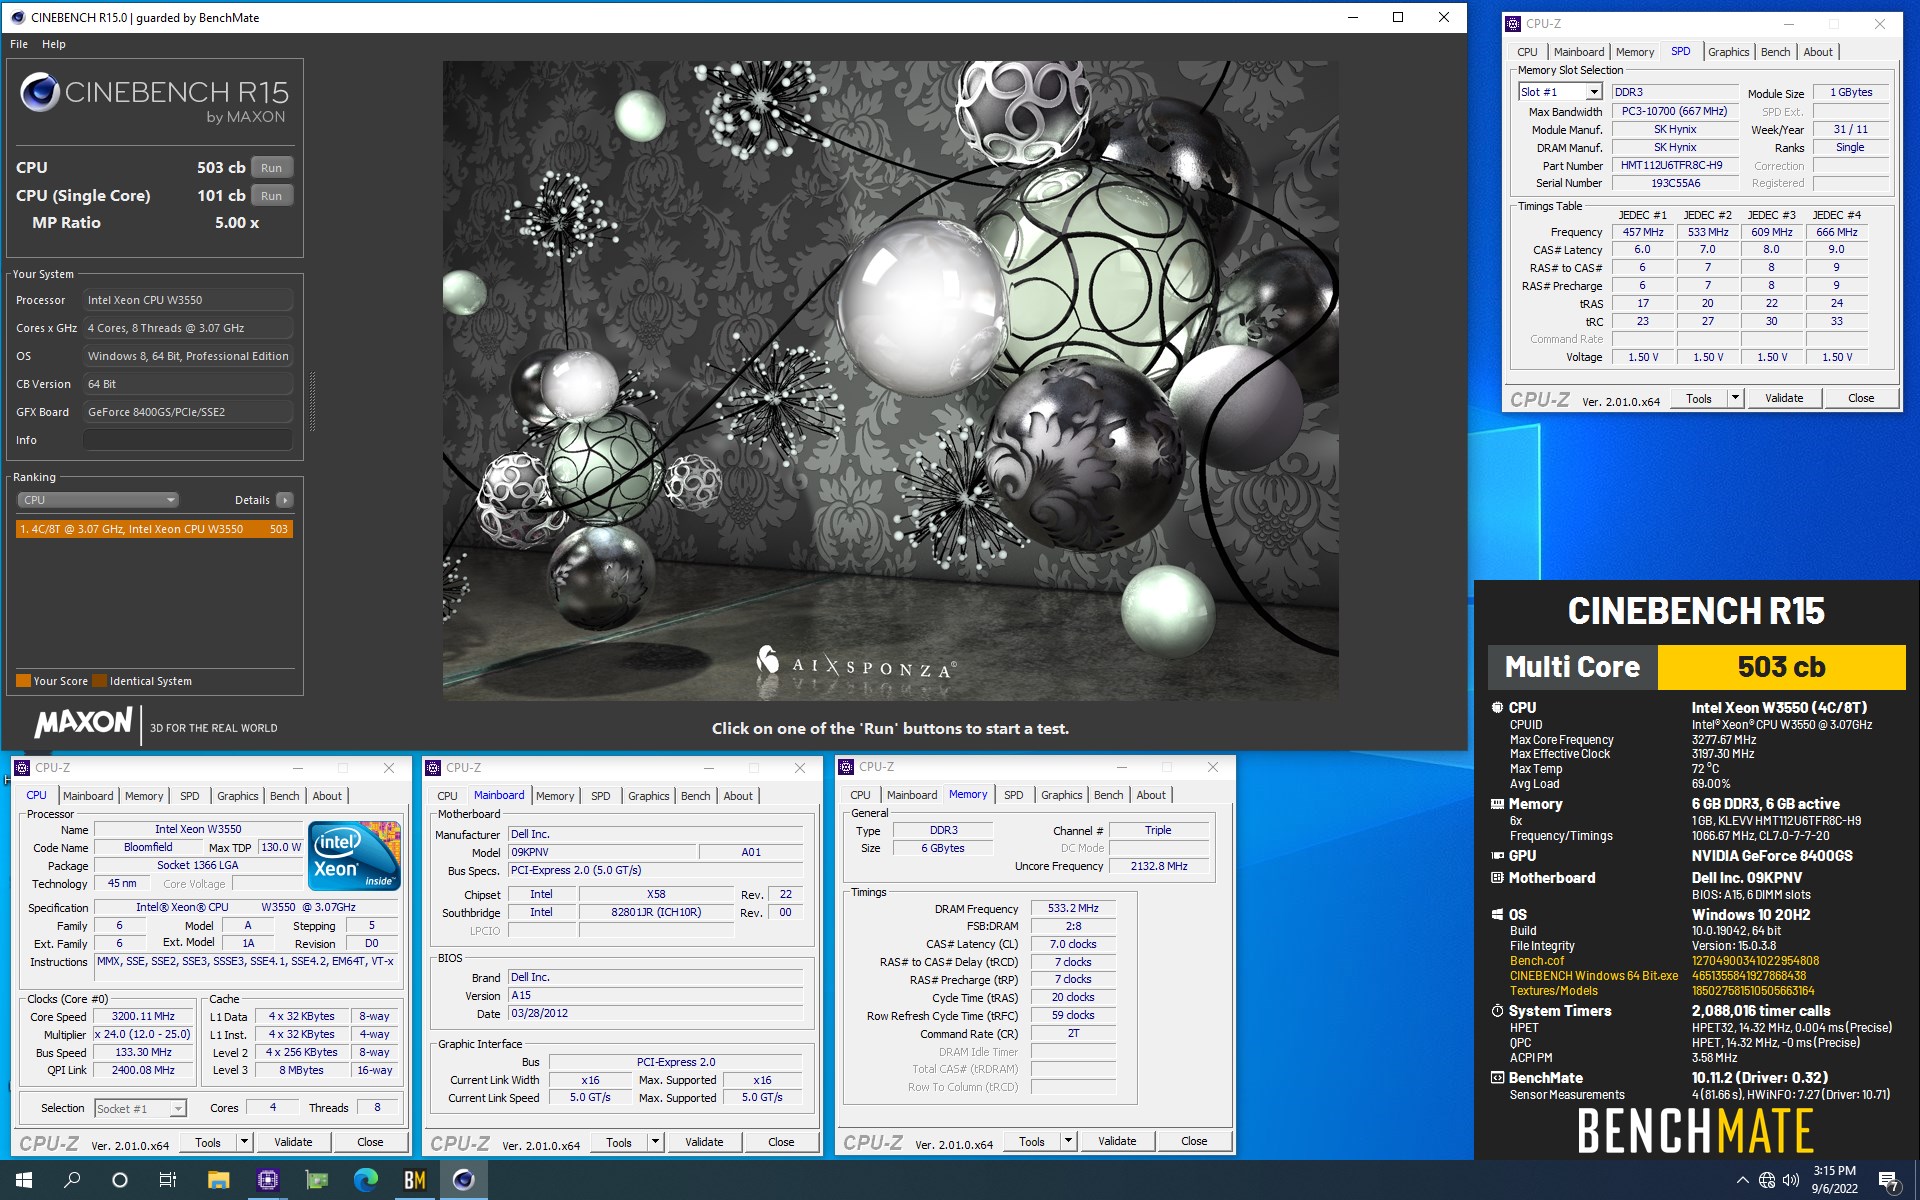
Task: Click the MAXON logo
Action: point(84,723)
